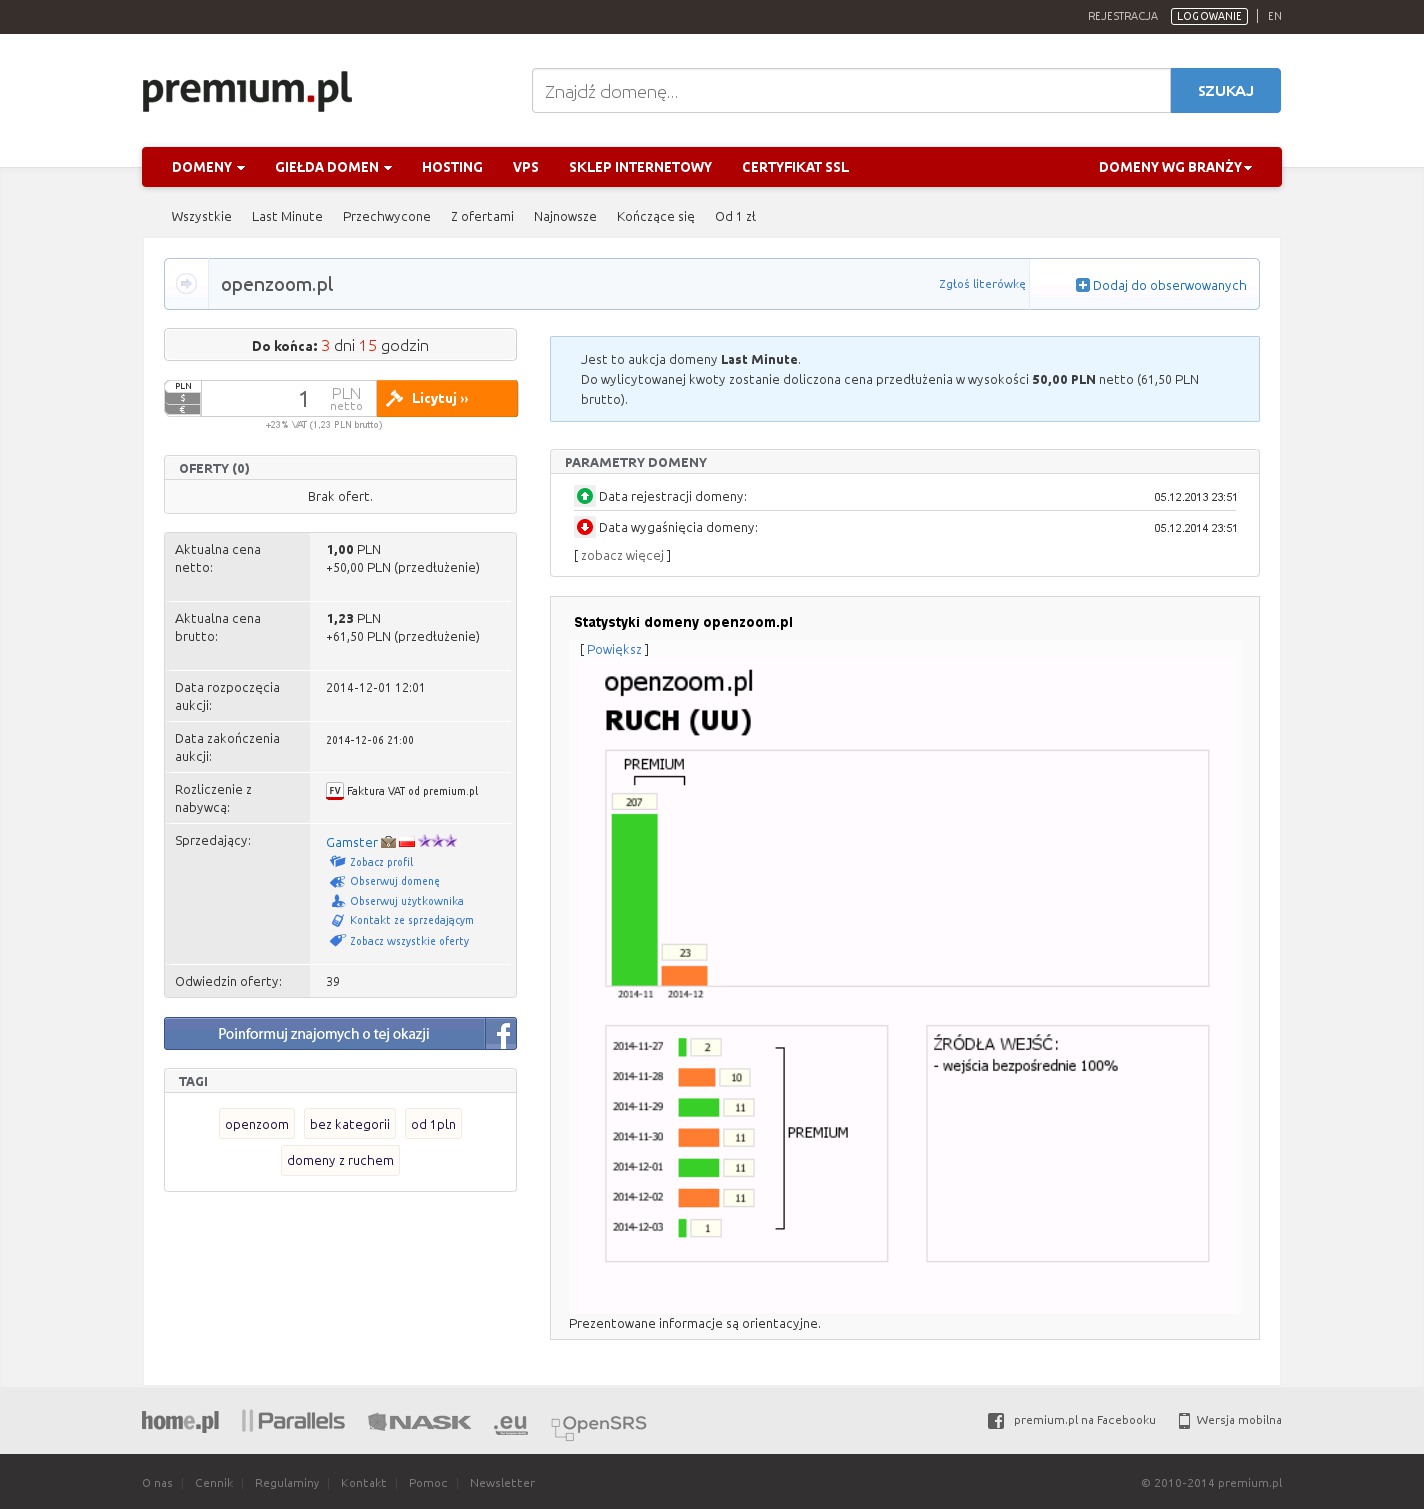1424x1509 pixels.
Task: Switch bid currency to euro
Action: point(183,409)
